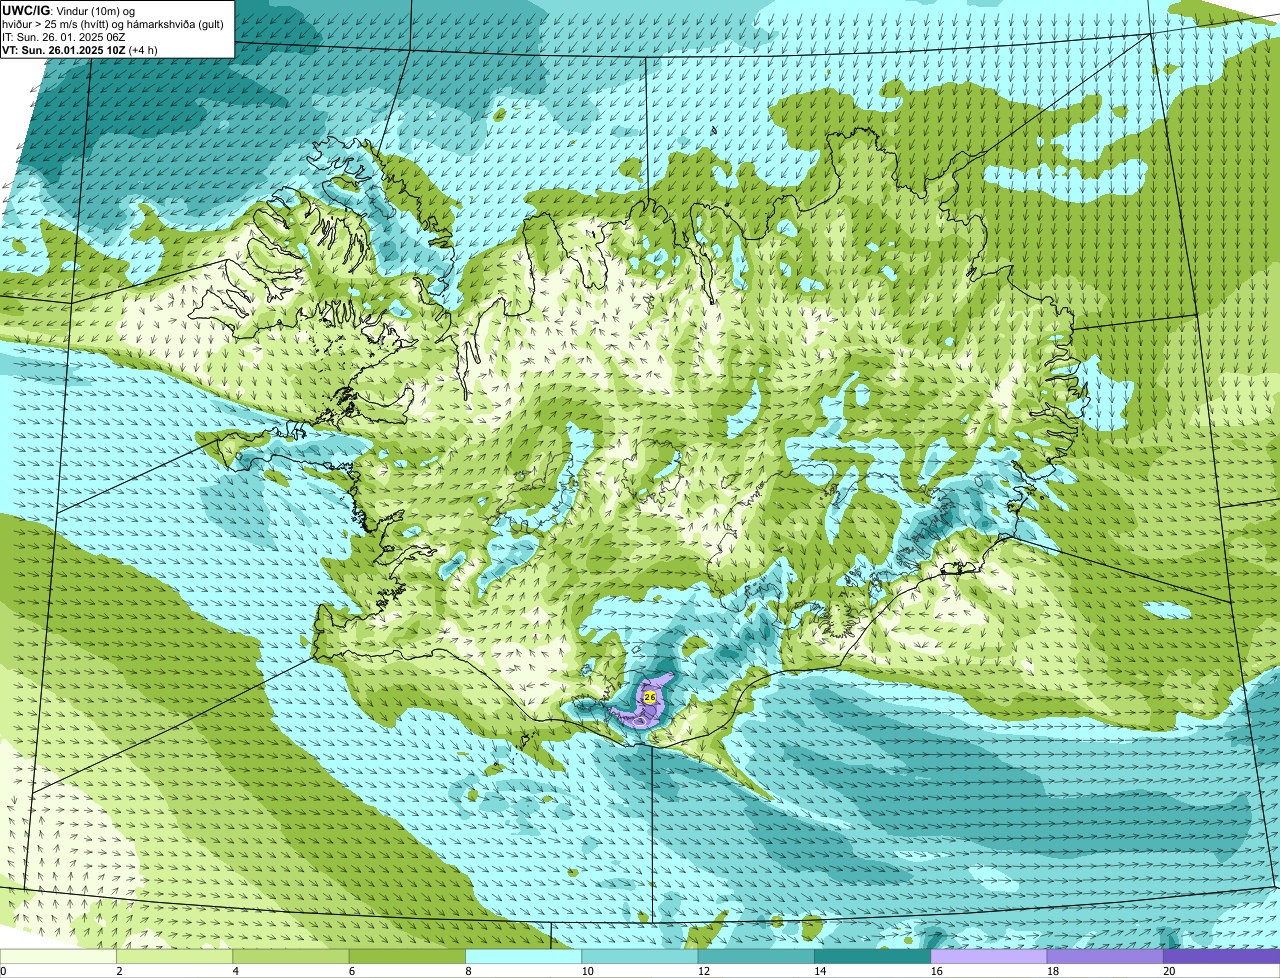Click the 8–10 m/s light cyan swatch
The image size is (1280, 978).
click(524, 956)
